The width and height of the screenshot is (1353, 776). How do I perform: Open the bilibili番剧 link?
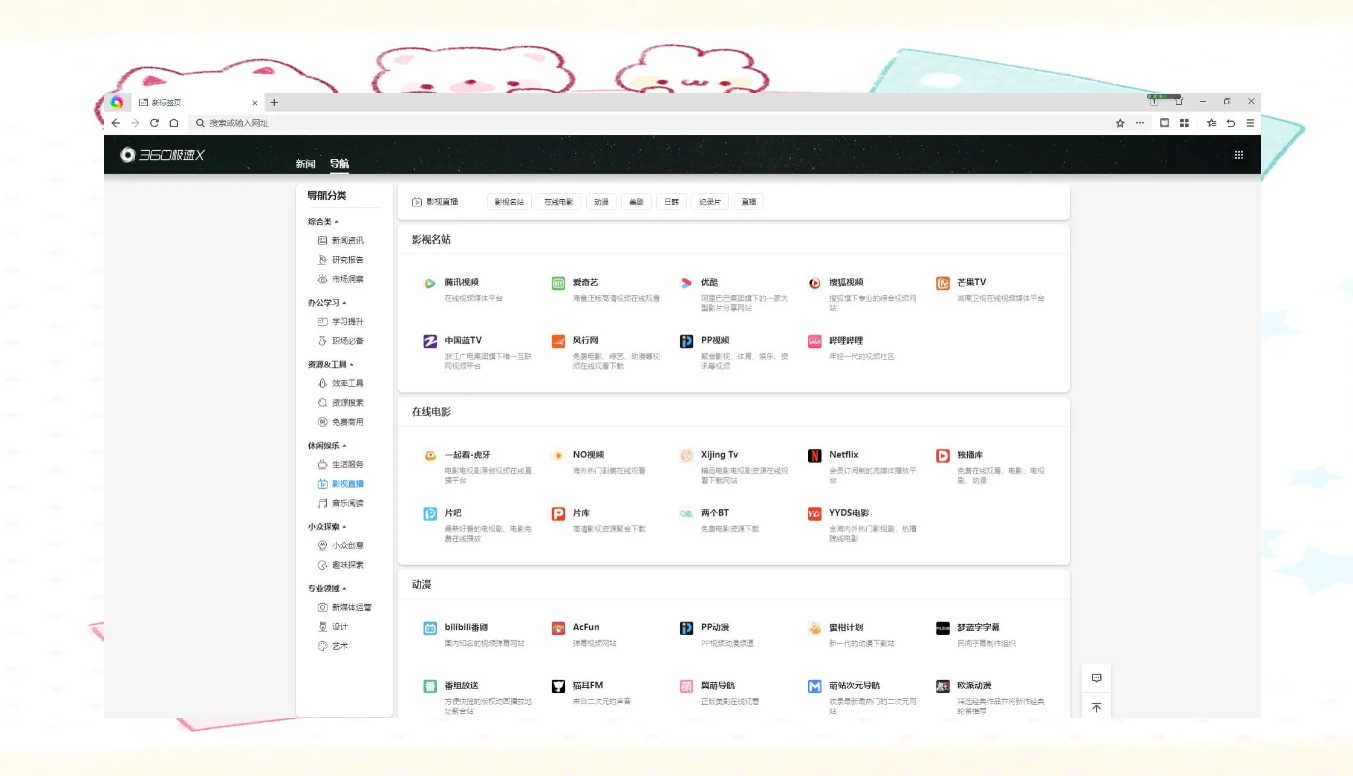tap(466, 628)
